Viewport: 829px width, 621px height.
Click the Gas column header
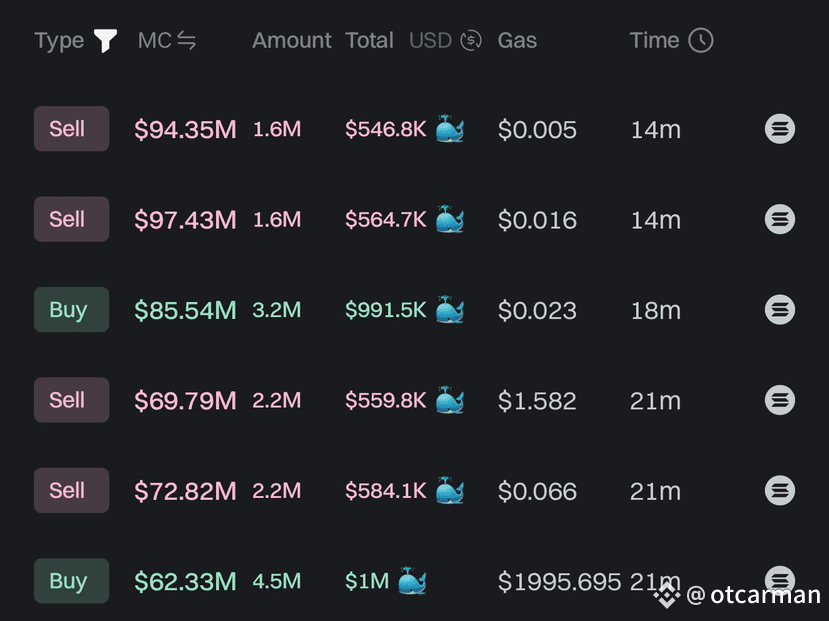[517, 40]
